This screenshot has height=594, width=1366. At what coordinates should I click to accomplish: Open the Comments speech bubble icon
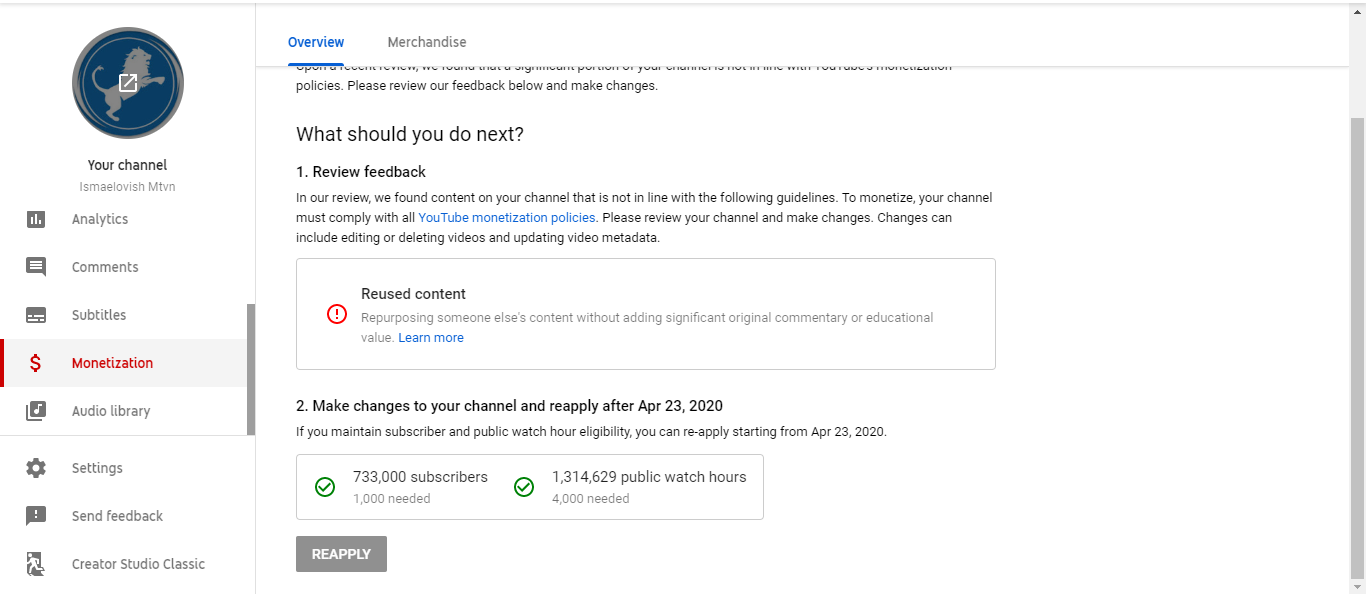click(36, 267)
